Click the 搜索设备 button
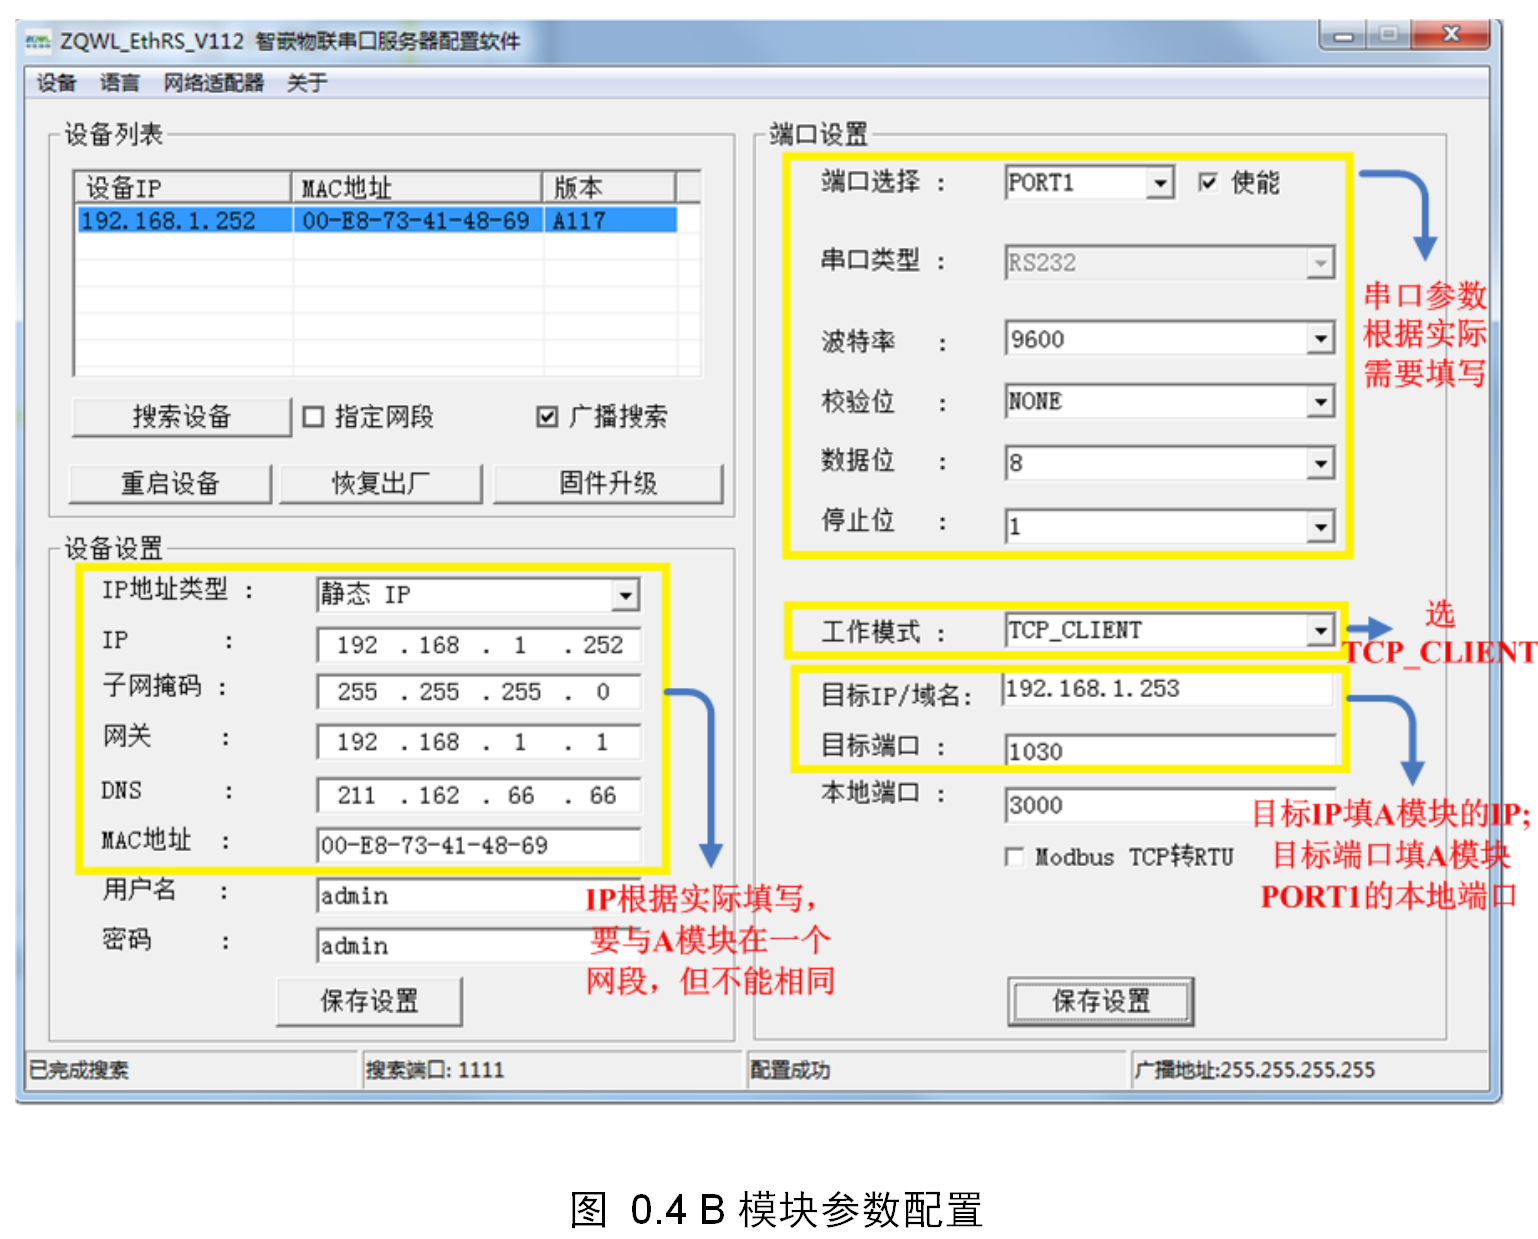 (182, 417)
